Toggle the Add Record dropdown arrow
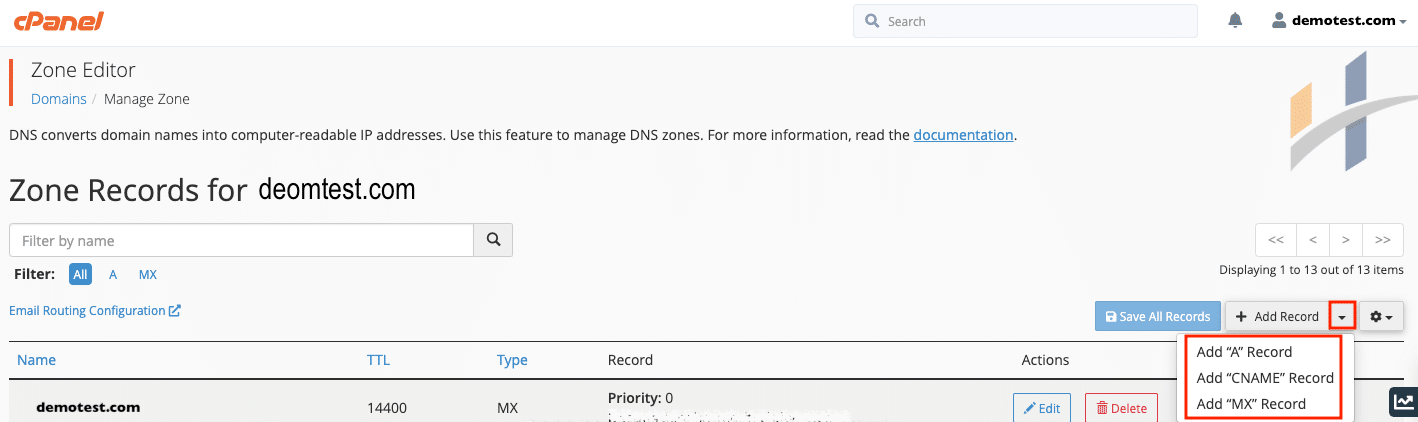The image size is (1418, 422). pyautogui.click(x=1341, y=317)
